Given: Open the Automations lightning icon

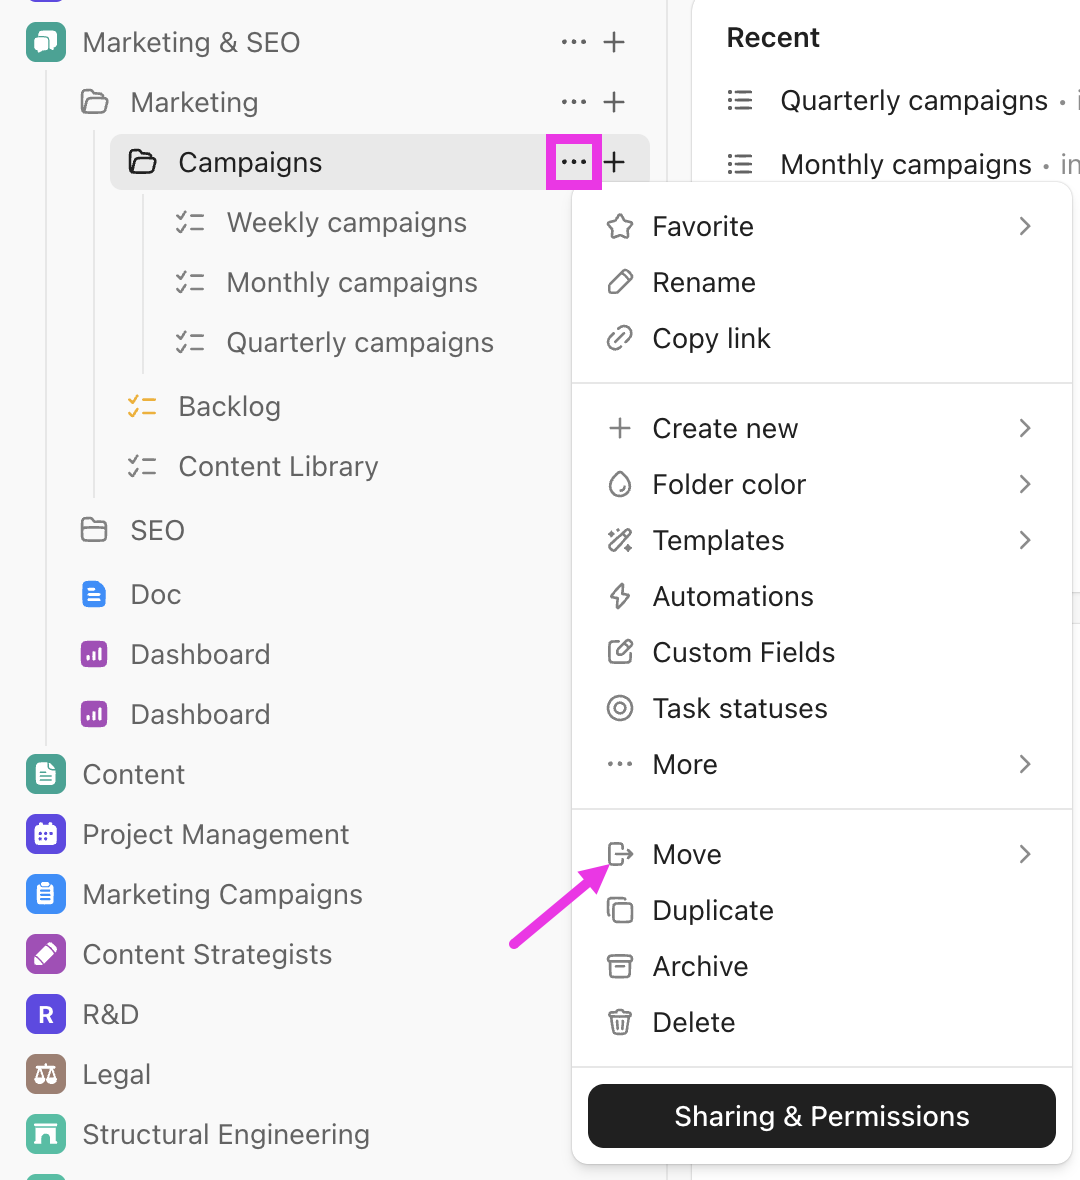Looking at the screenshot, I should point(620,596).
